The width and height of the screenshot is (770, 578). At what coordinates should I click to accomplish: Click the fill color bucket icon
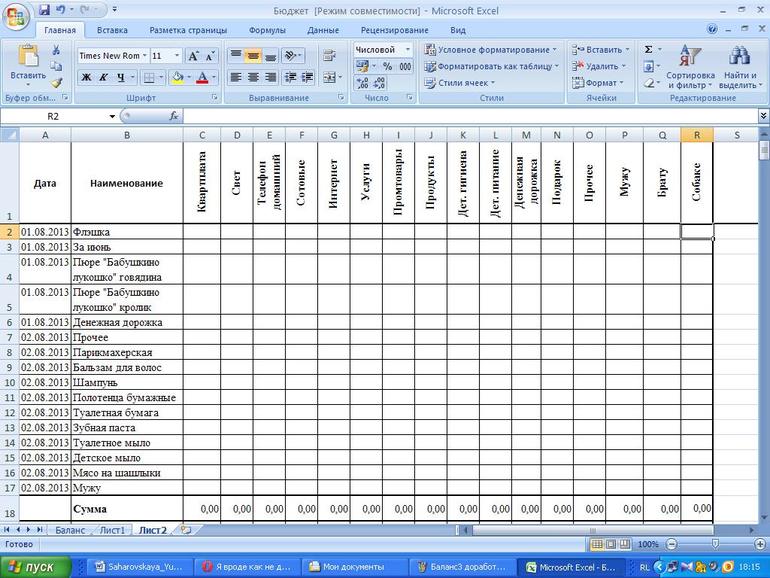pyautogui.click(x=177, y=78)
